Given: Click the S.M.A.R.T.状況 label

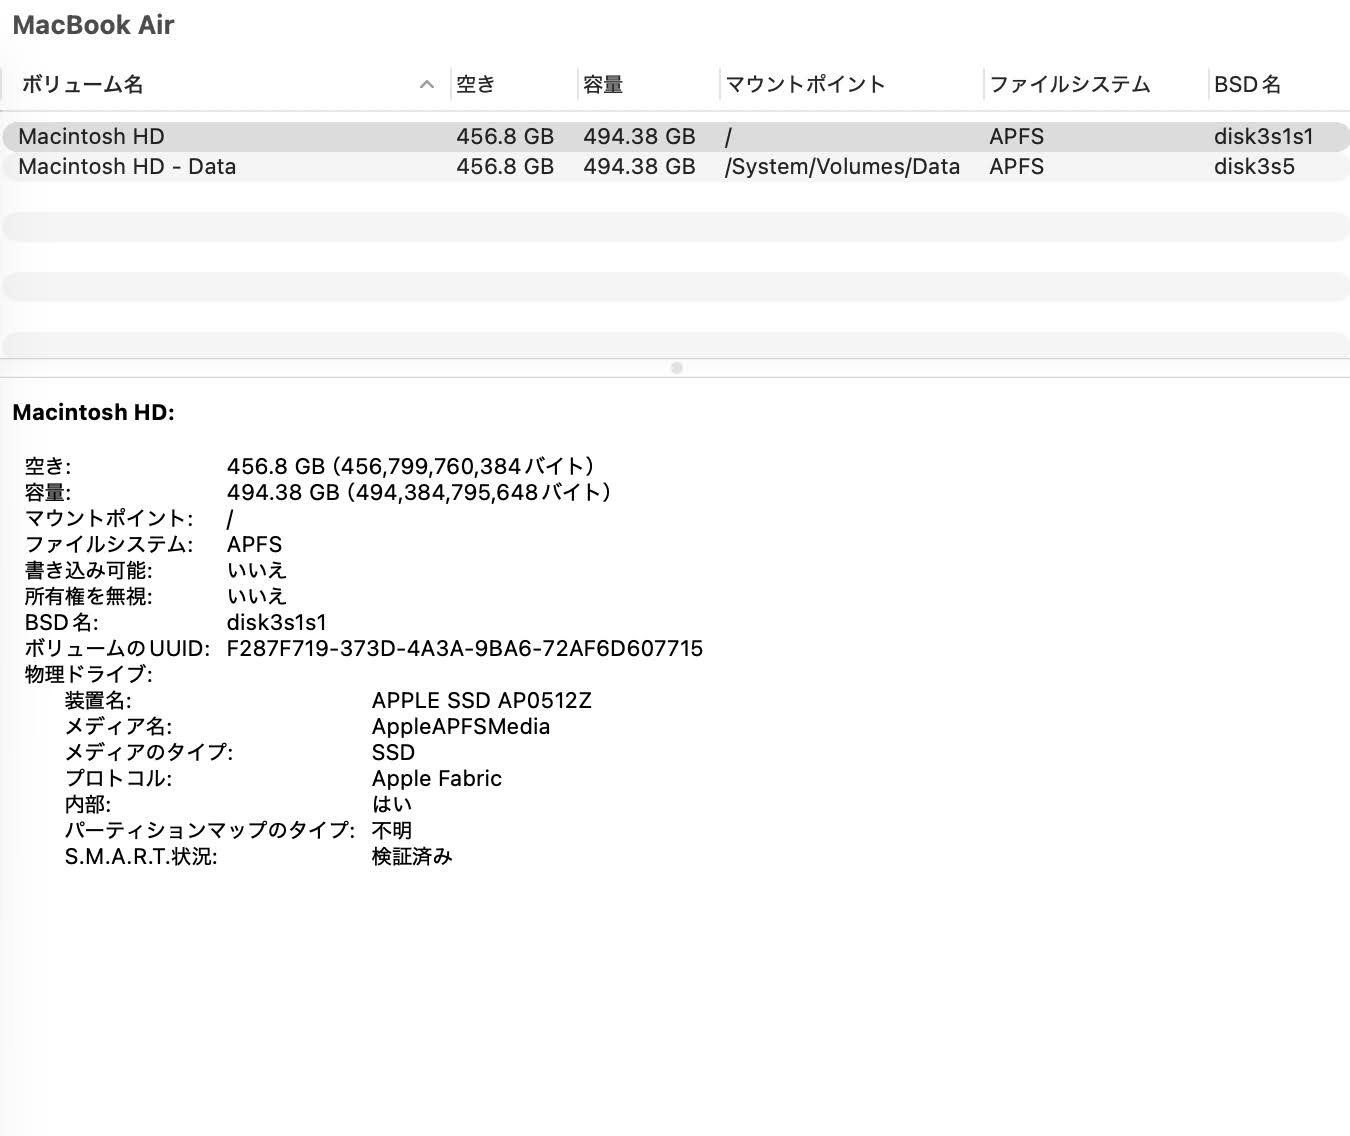Looking at the screenshot, I should coord(141,856).
